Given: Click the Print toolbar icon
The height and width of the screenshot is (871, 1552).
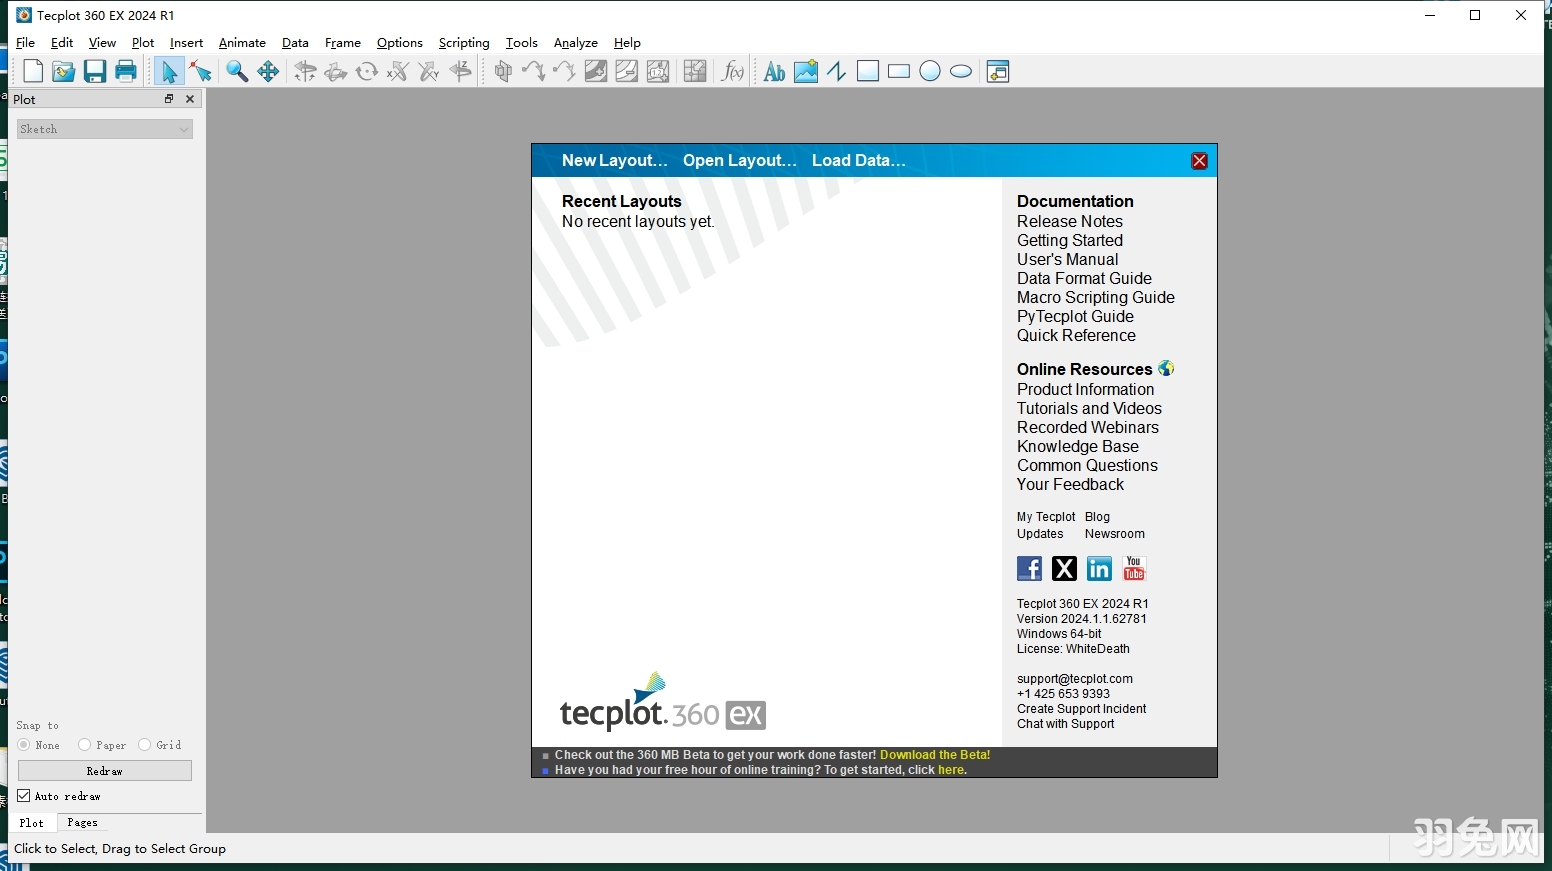Looking at the screenshot, I should coord(126,71).
